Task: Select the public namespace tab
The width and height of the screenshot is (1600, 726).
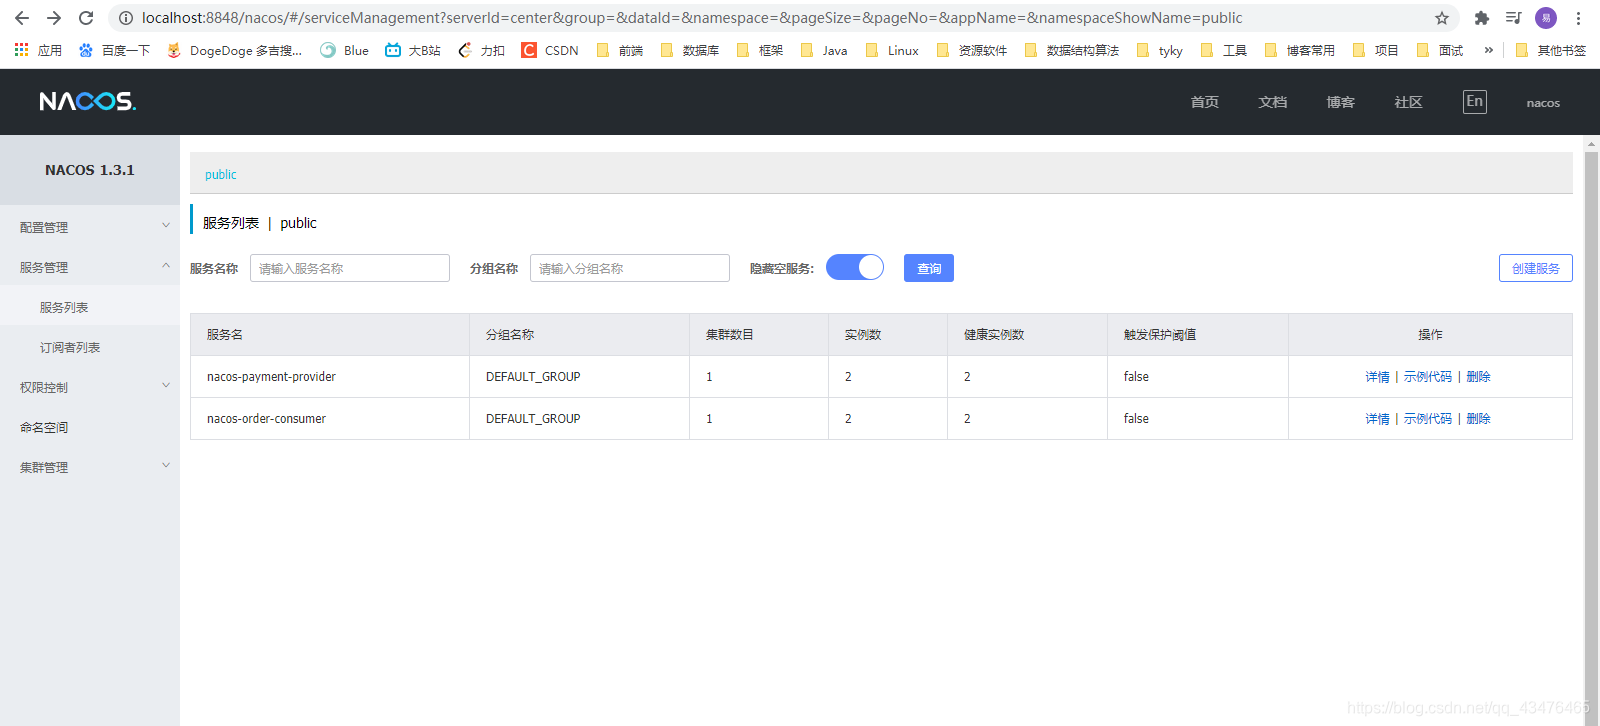Action: (x=221, y=174)
